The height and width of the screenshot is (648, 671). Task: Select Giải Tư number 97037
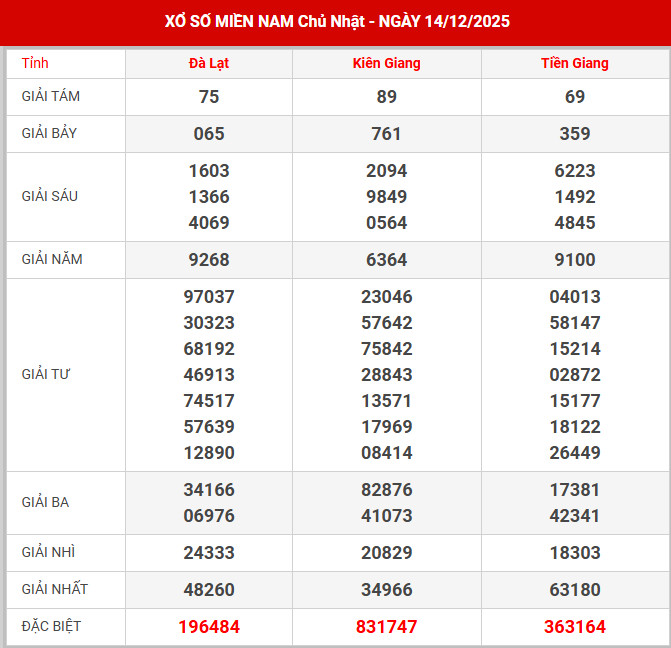pos(209,297)
